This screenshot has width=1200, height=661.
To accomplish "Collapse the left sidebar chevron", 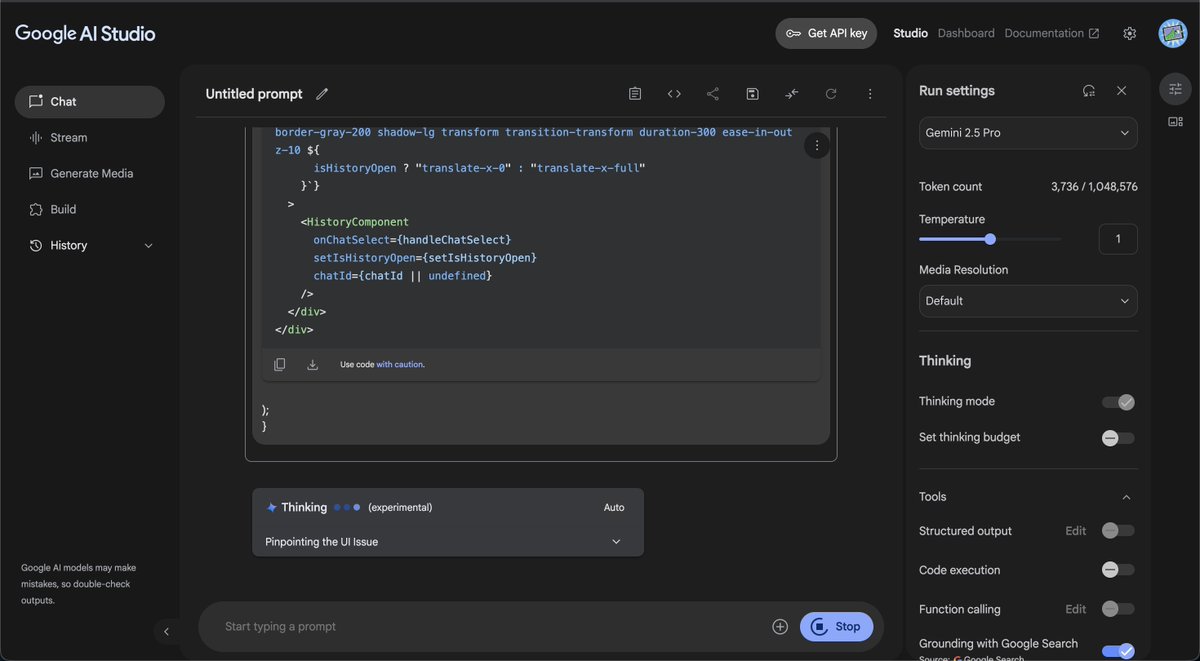I will 166,631.
